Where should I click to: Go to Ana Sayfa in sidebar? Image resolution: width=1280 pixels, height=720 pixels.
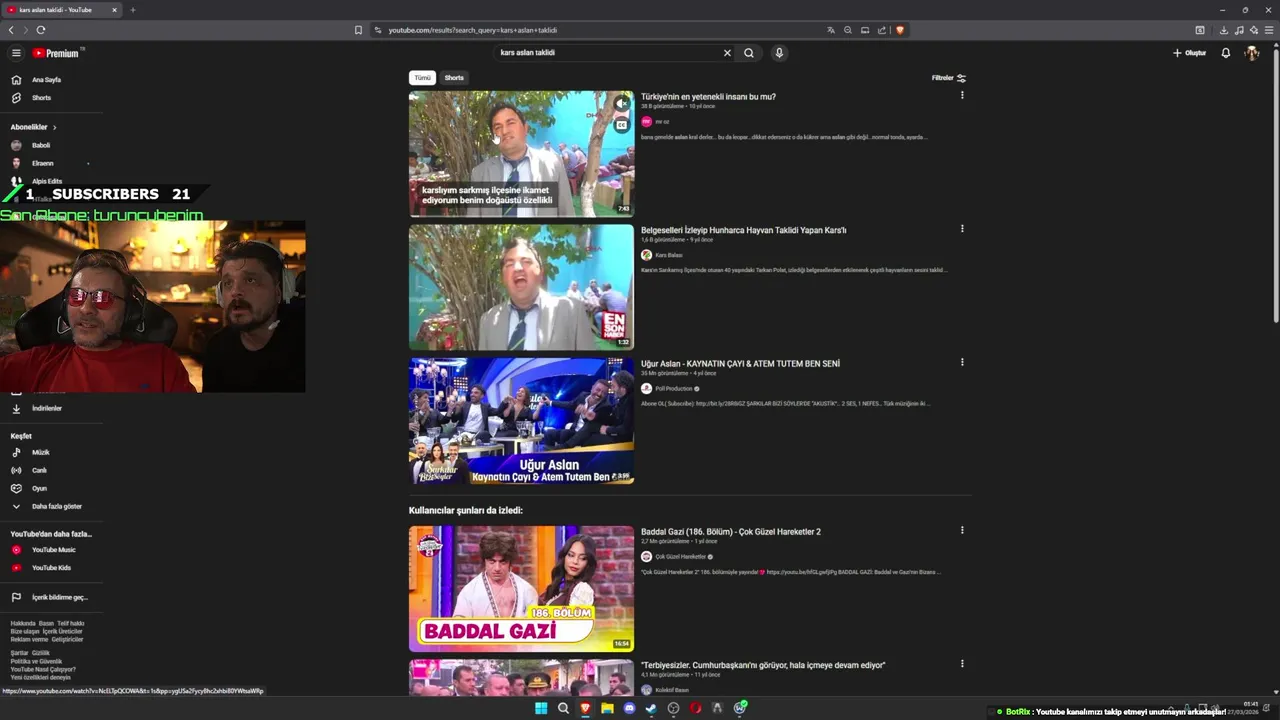(46, 80)
